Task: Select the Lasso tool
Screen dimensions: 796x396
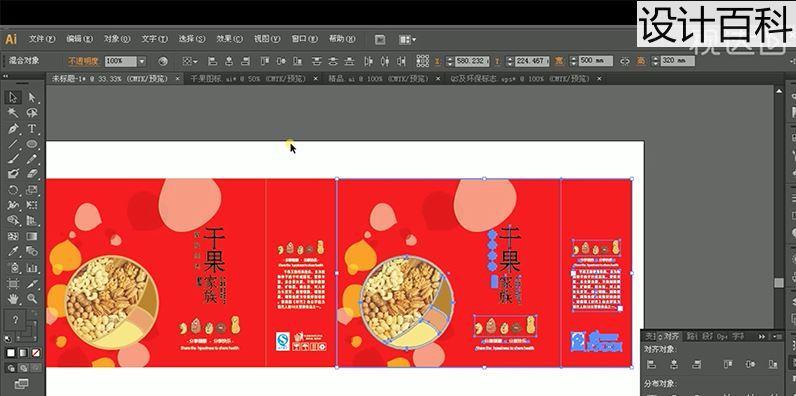Action: (32, 113)
